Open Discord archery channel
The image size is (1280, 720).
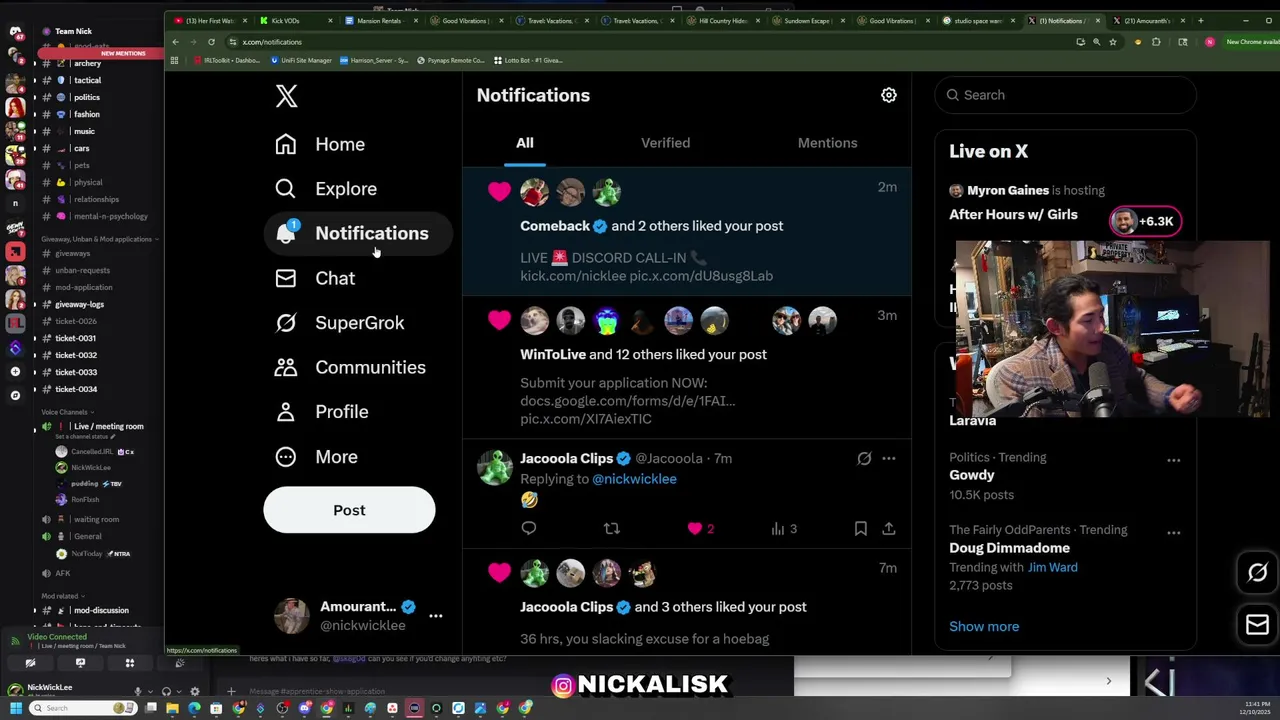(x=87, y=63)
